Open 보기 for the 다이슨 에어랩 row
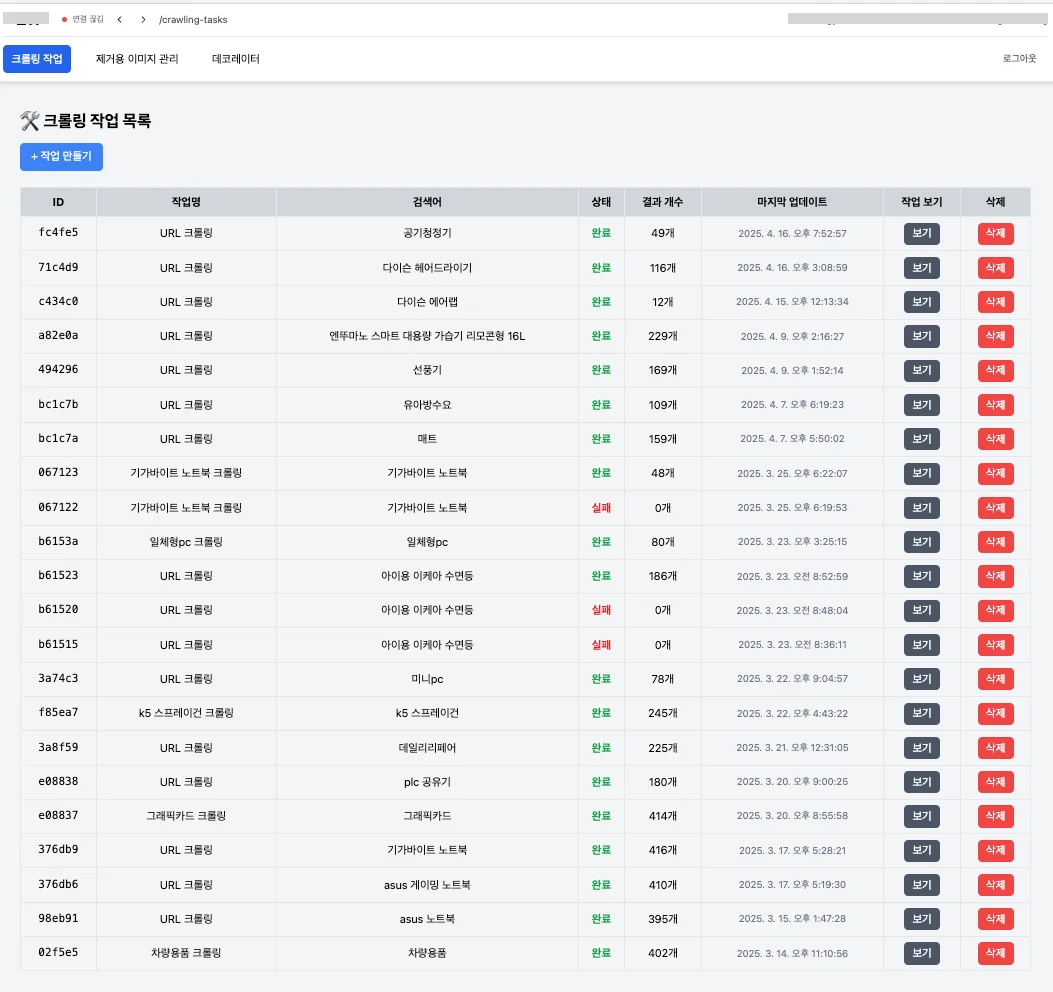The width and height of the screenshot is (1053, 992). (x=921, y=302)
